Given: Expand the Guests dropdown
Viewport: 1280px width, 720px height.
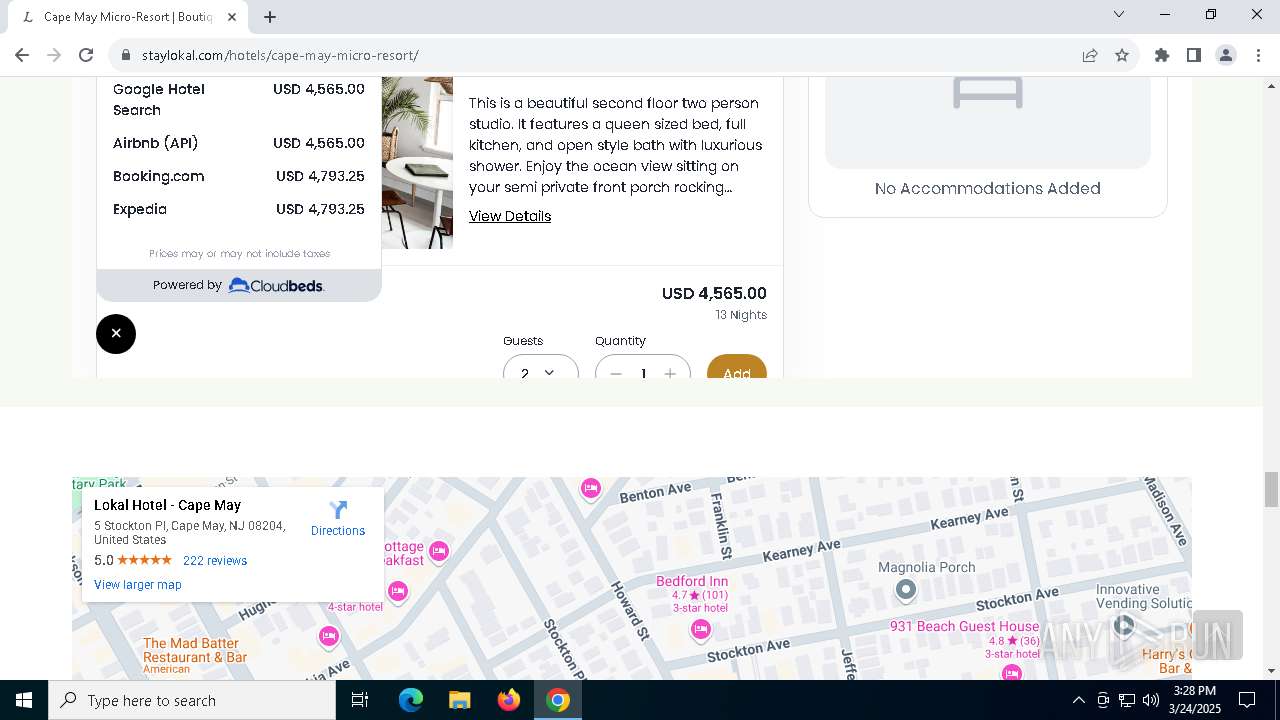Looking at the screenshot, I should [540, 371].
